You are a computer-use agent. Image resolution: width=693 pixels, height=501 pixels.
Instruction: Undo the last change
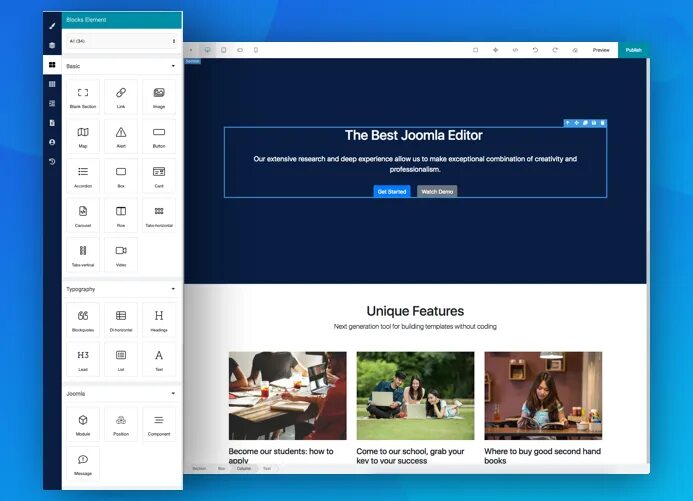[535, 50]
